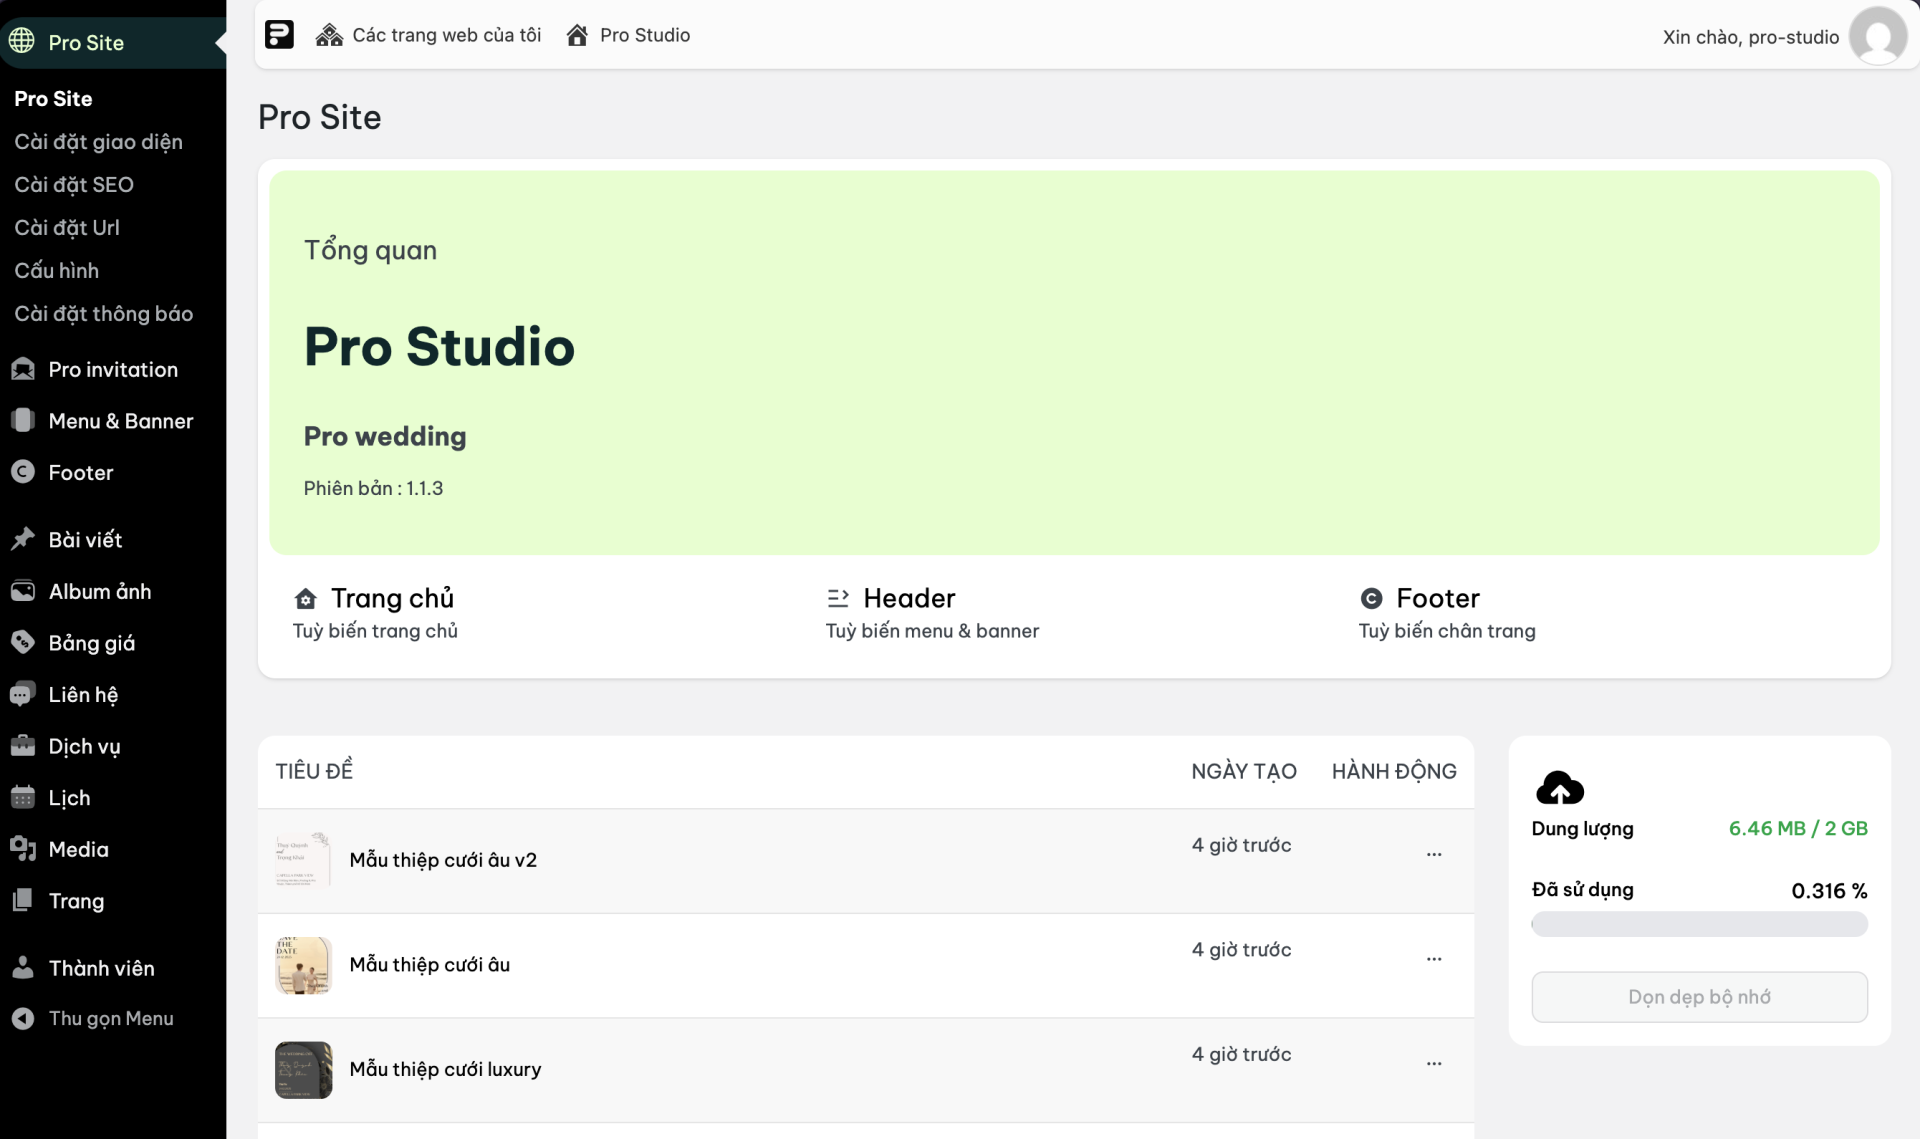Click the cloud upload storage icon

tap(1559, 788)
